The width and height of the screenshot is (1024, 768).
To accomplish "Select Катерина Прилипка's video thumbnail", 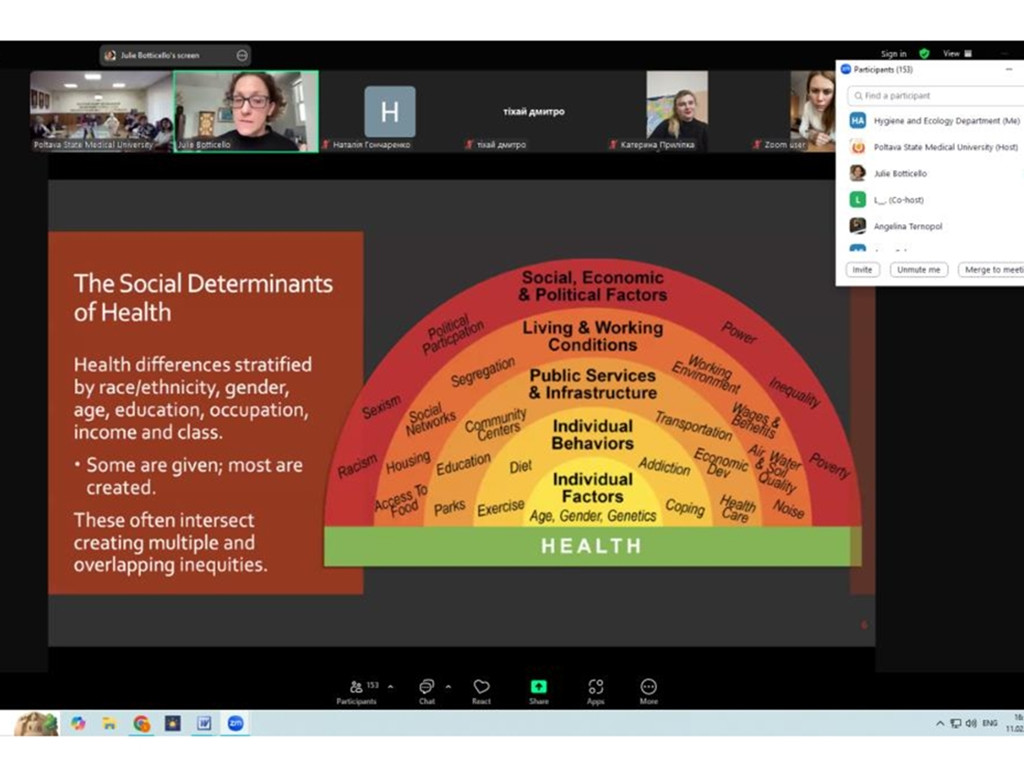I will tap(677, 112).
